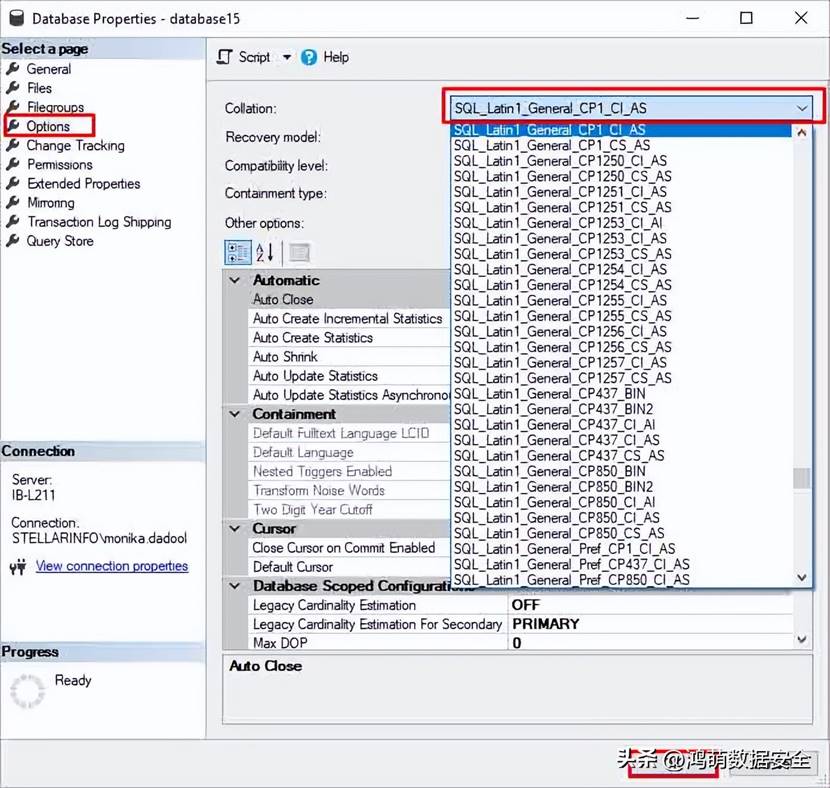Collapse the Collation combo box arrow
Viewport: 830px width, 788px height.
[x=802, y=108]
